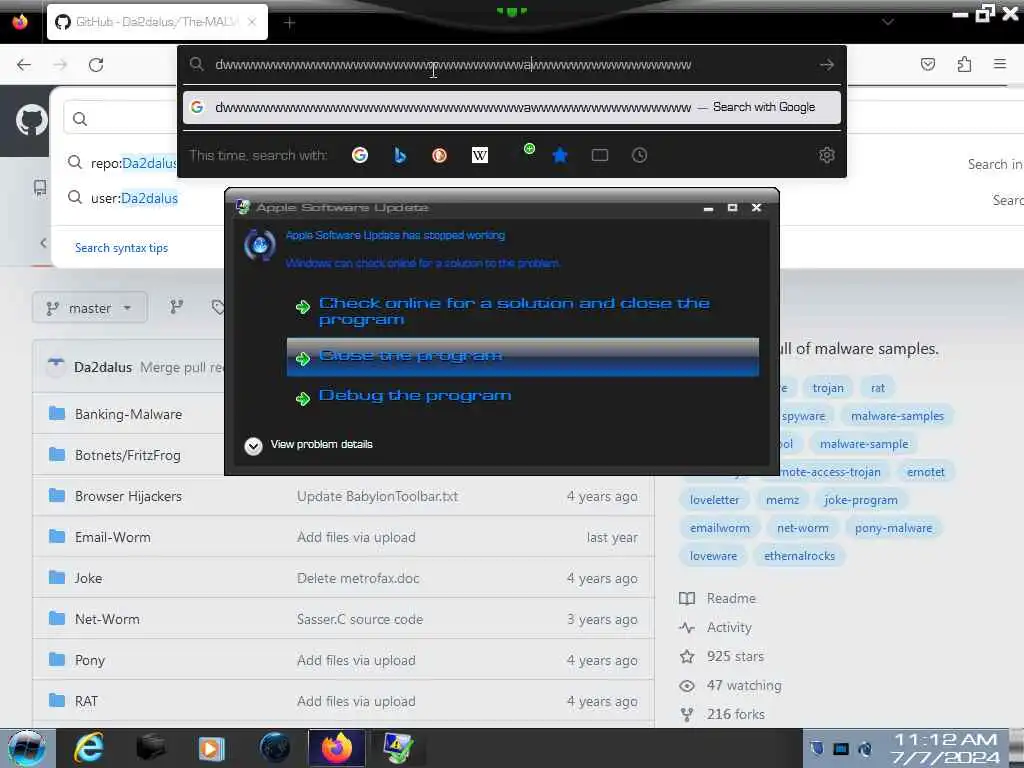The height and width of the screenshot is (768, 1024).
Task: Search this time with Bing icon
Action: pyautogui.click(x=400, y=155)
